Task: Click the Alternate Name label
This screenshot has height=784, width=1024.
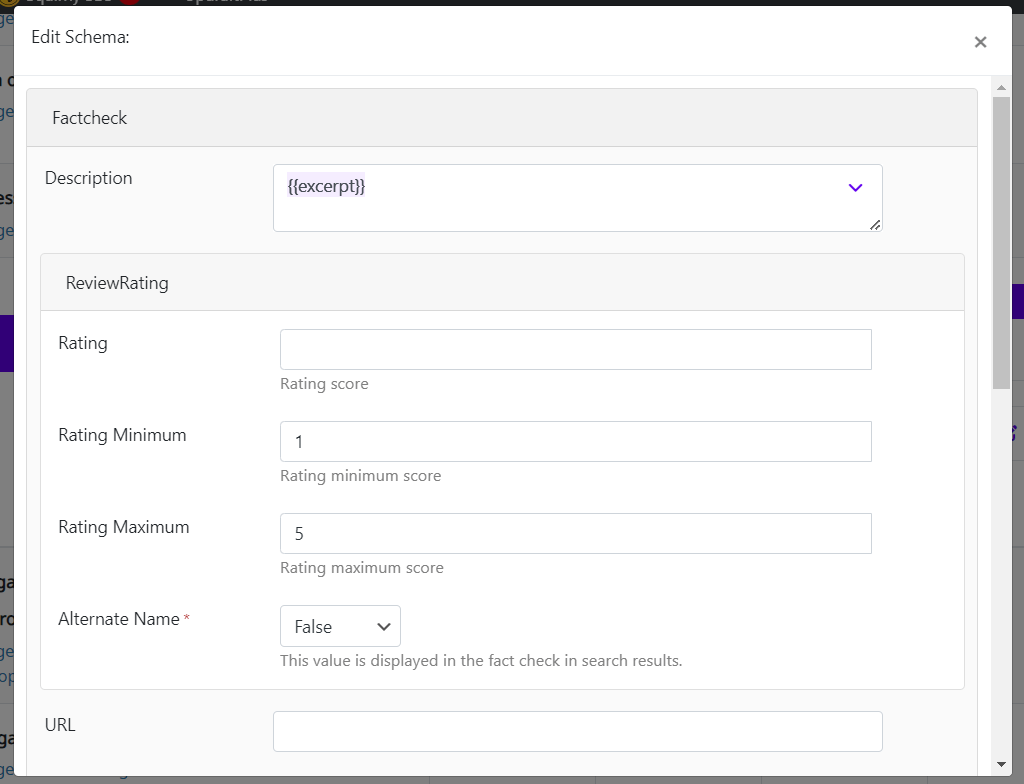Action: 119,619
